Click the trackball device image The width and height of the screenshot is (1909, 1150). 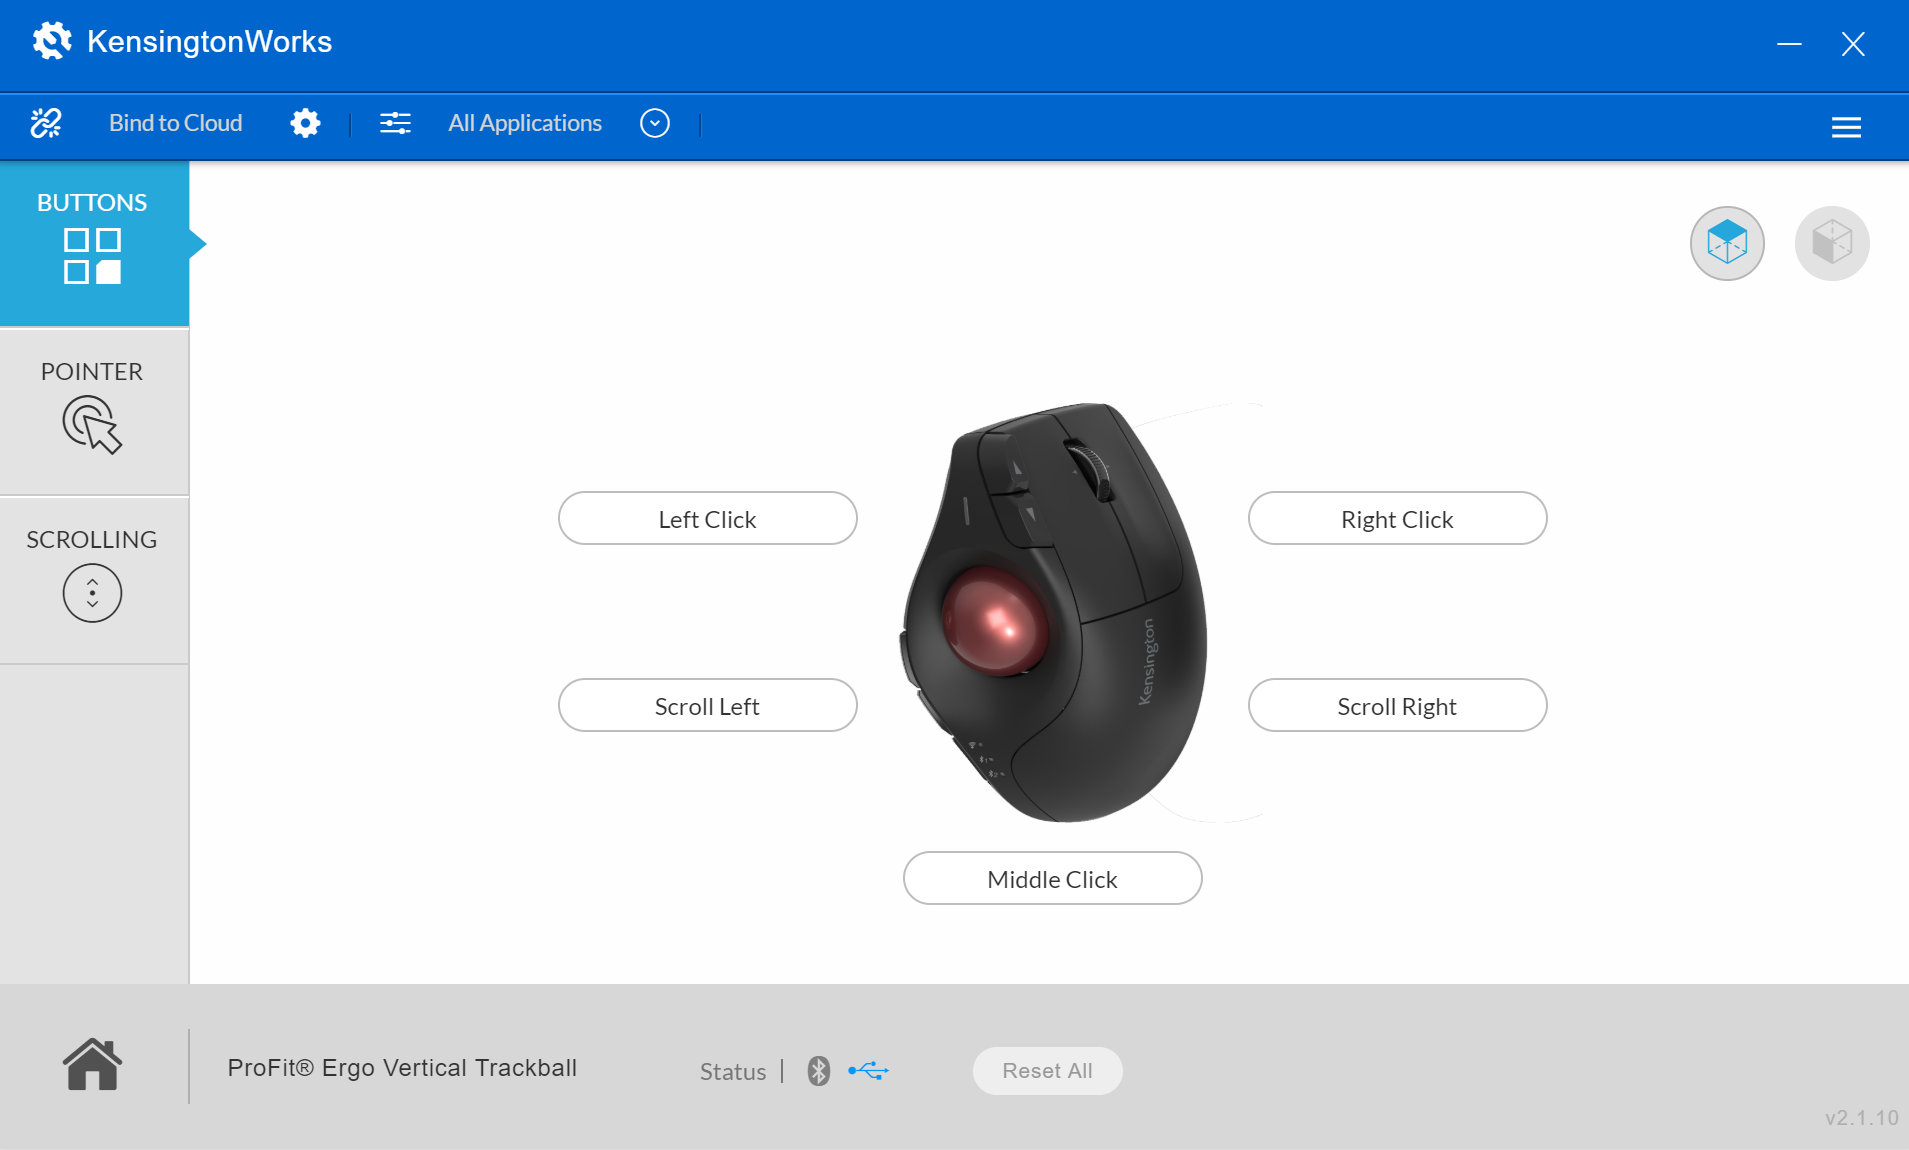coord(1053,612)
